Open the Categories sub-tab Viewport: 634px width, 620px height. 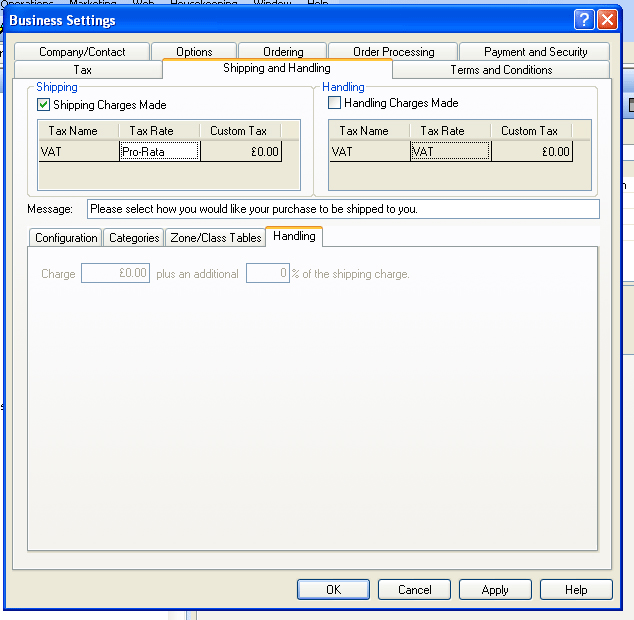pos(133,238)
